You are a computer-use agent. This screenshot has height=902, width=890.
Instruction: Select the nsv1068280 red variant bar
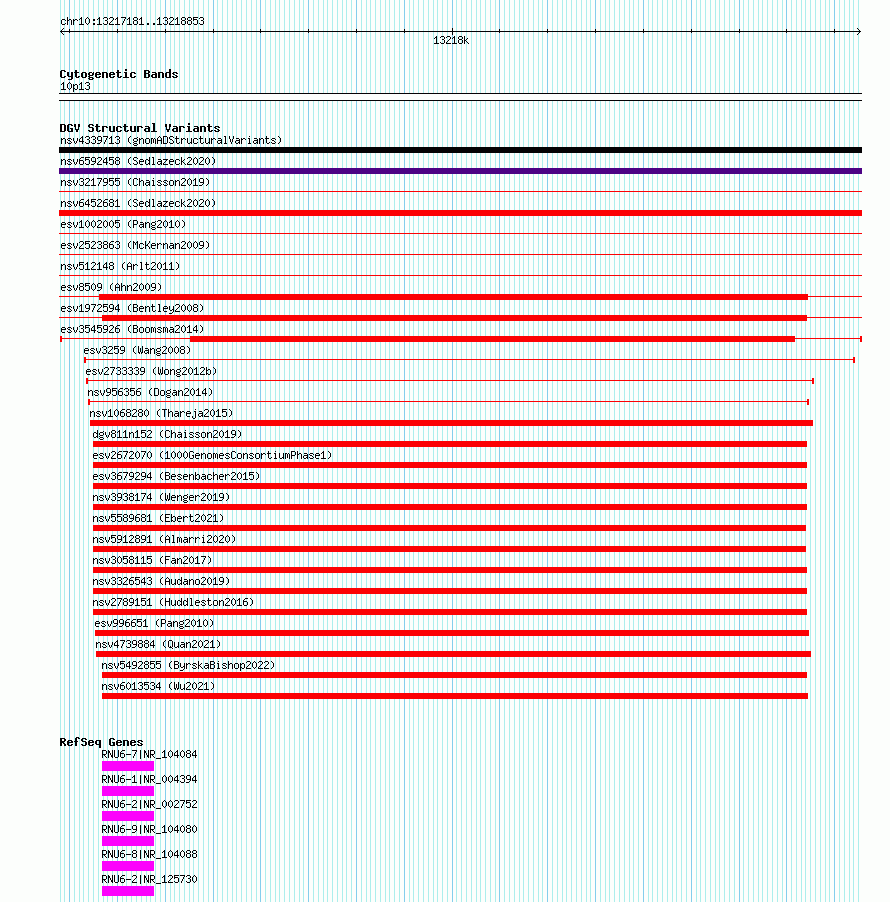click(x=451, y=423)
